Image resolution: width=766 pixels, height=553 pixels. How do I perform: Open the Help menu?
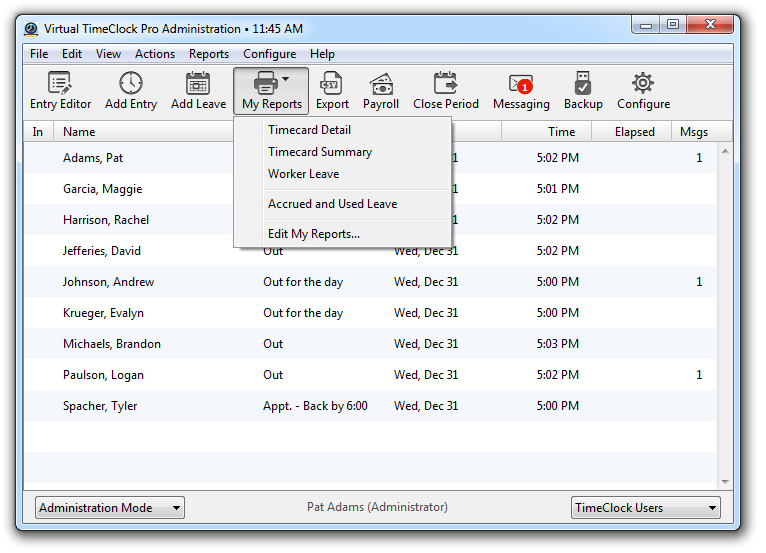(x=322, y=54)
